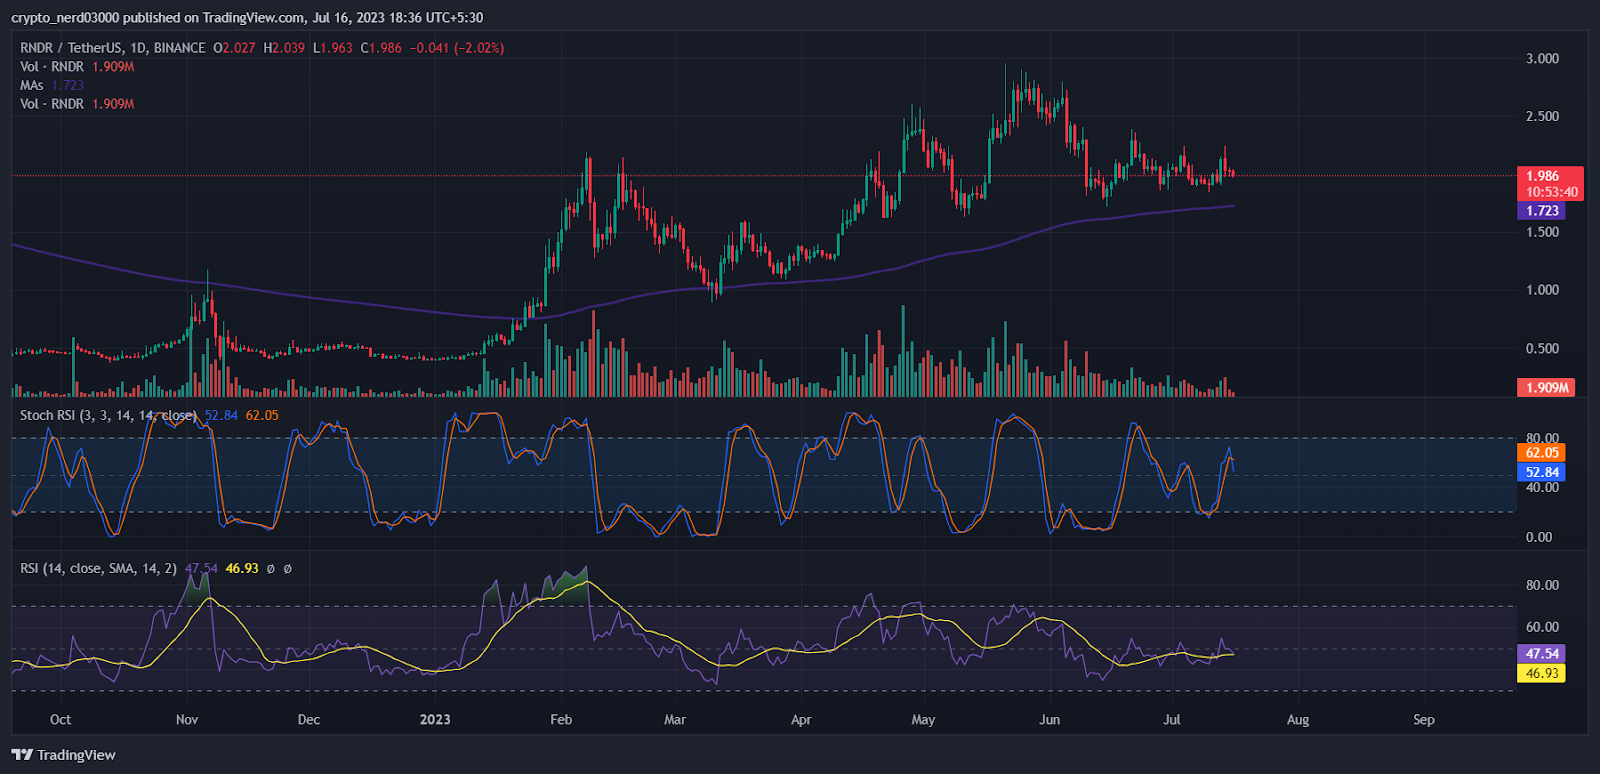Click the high price value H2.039
Image resolution: width=1600 pixels, height=774 pixels.
tap(284, 48)
